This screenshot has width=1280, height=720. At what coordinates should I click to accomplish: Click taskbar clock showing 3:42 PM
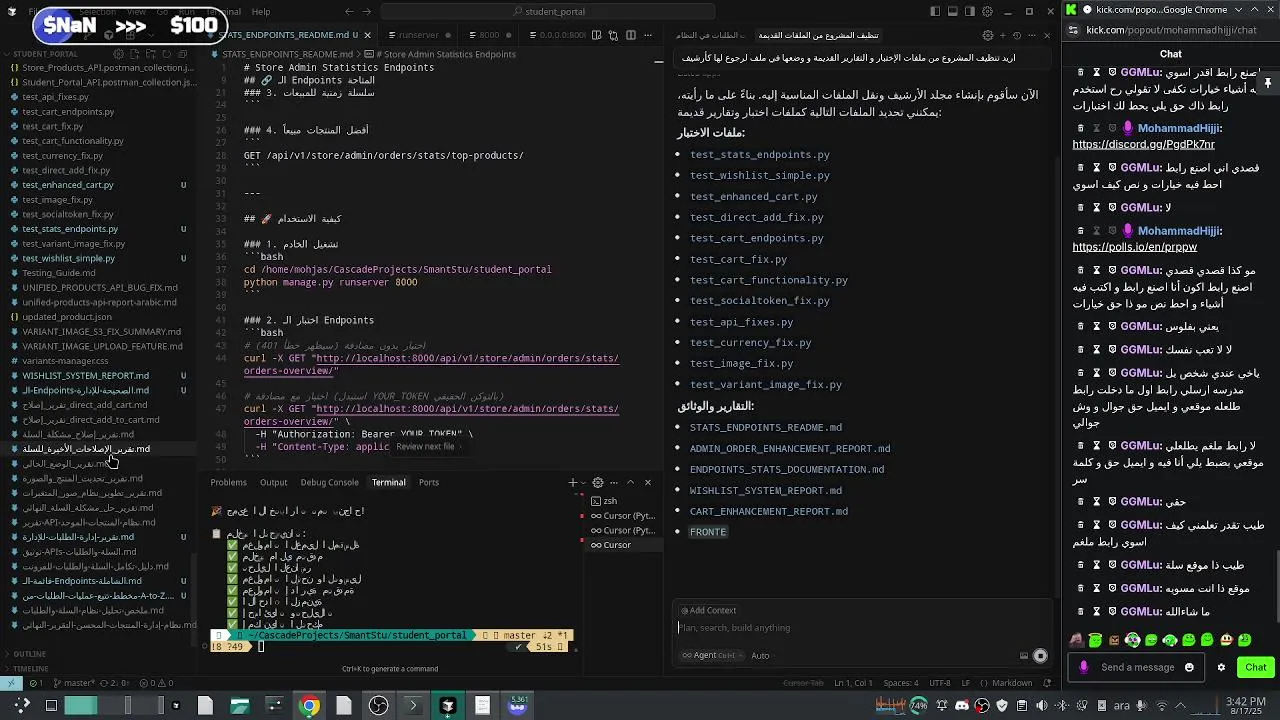coord(1244,706)
